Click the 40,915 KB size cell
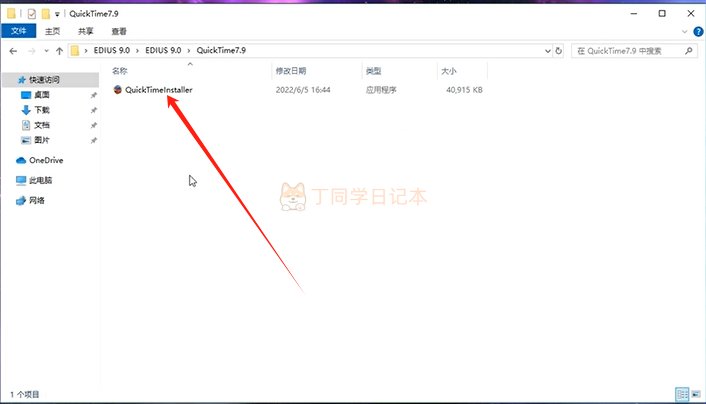 point(464,90)
